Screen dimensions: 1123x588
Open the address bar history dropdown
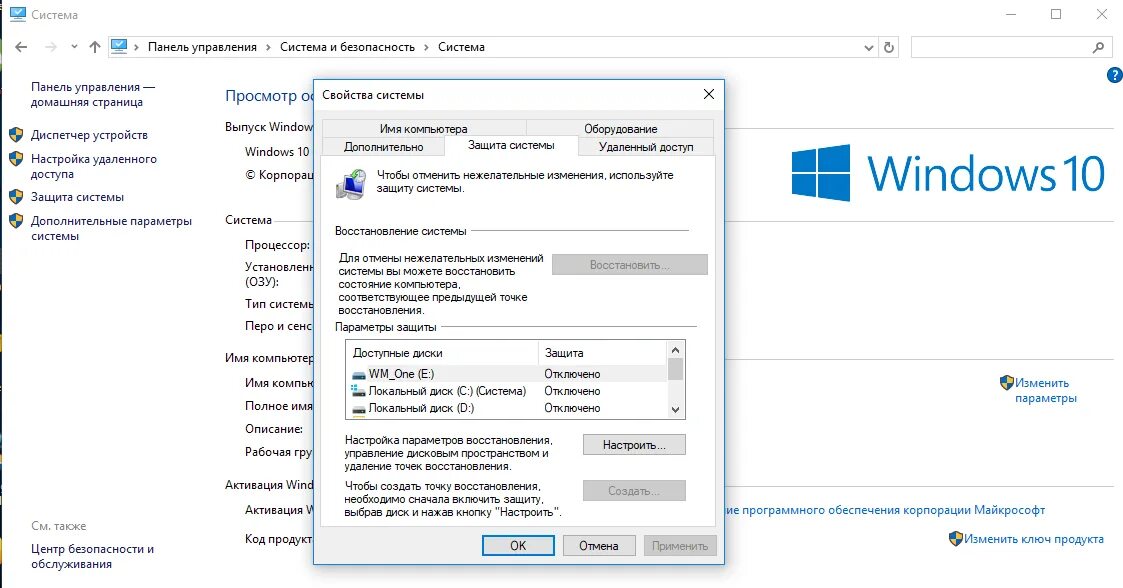(868, 46)
